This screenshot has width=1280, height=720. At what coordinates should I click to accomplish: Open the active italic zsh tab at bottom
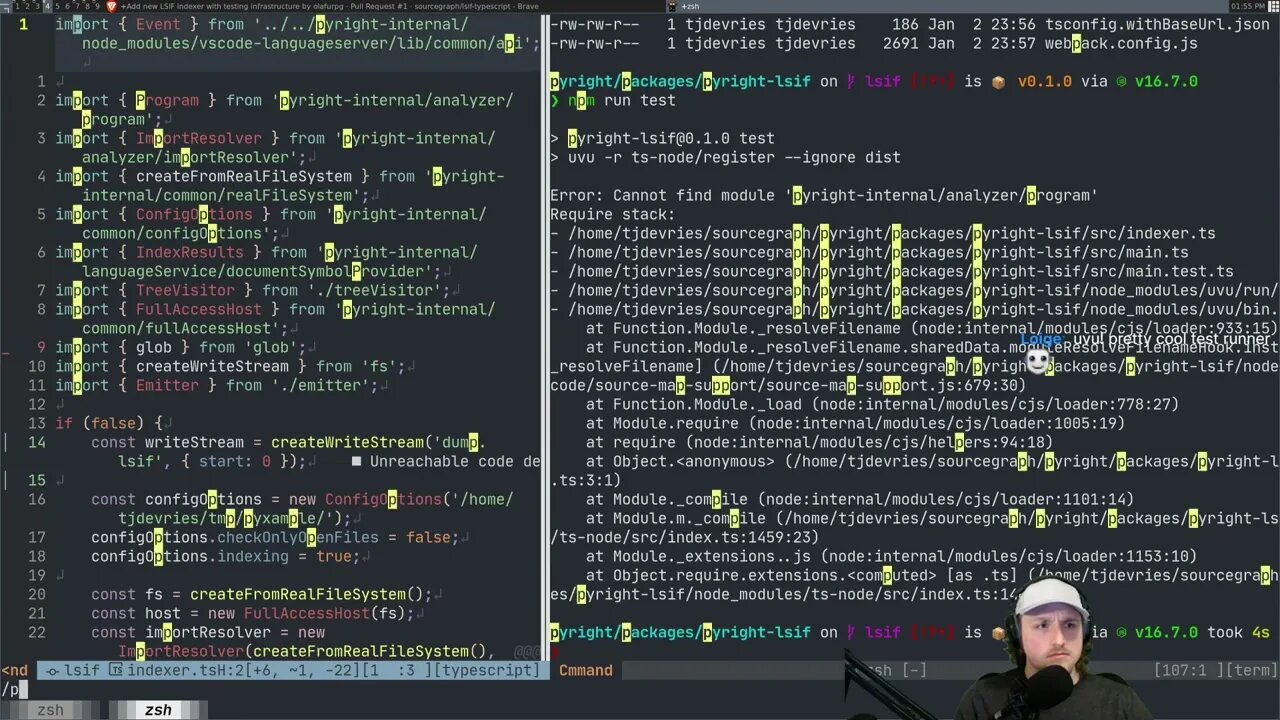pyautogui.click(x=158, y=710)
